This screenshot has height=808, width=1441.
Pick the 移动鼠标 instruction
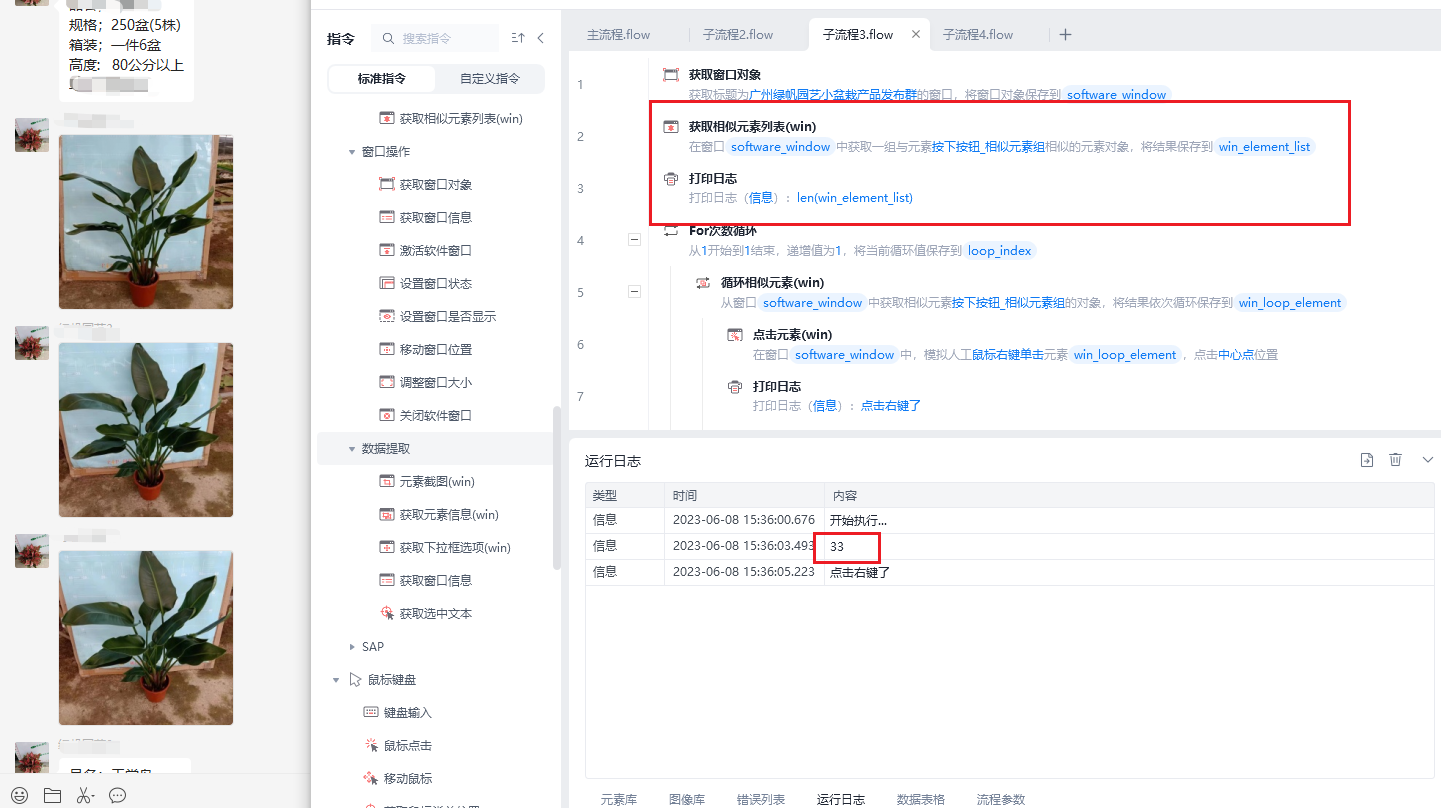tap(398, 778)
